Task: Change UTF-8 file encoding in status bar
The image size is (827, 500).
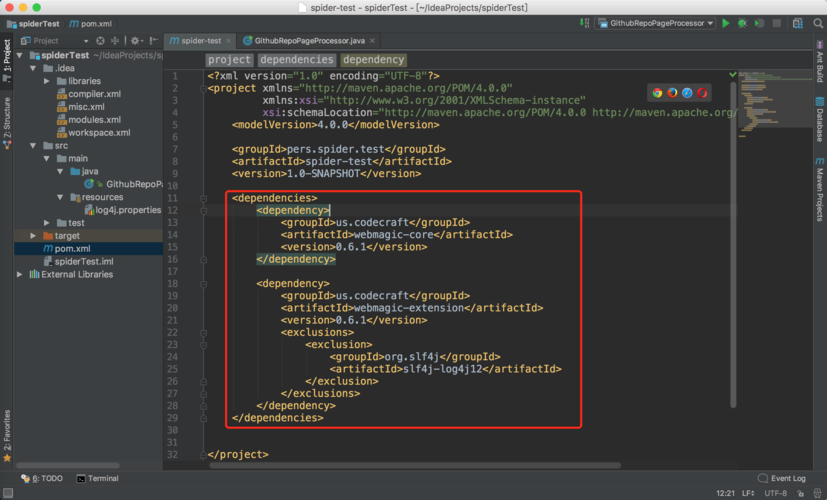Action: [775, 493]
